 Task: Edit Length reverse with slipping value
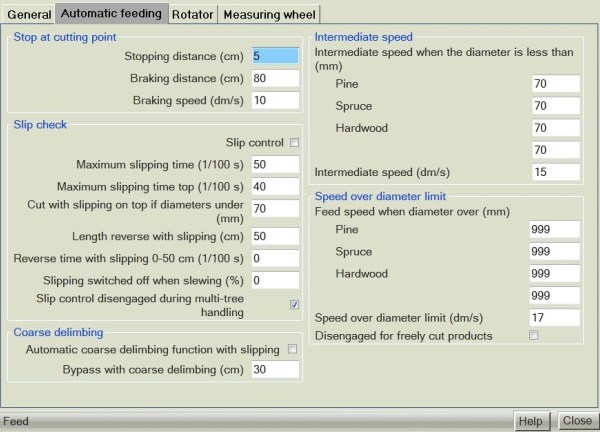click(x=275, y=236)
